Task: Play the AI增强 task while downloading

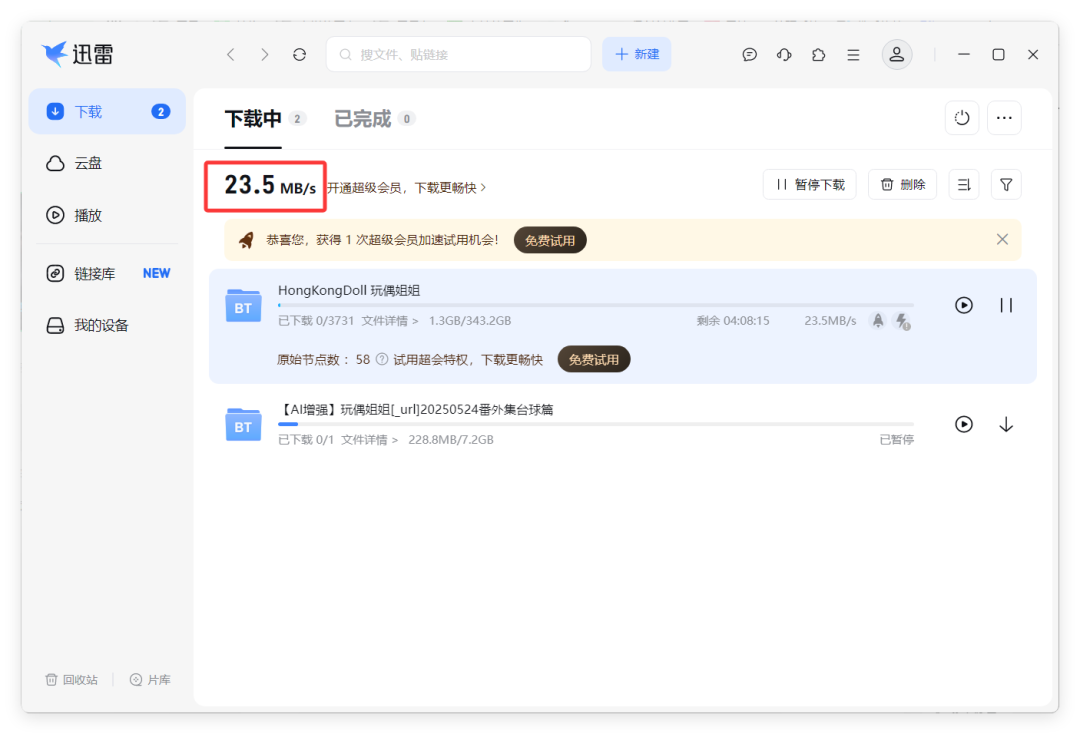Action: click(x=964, y=424)
